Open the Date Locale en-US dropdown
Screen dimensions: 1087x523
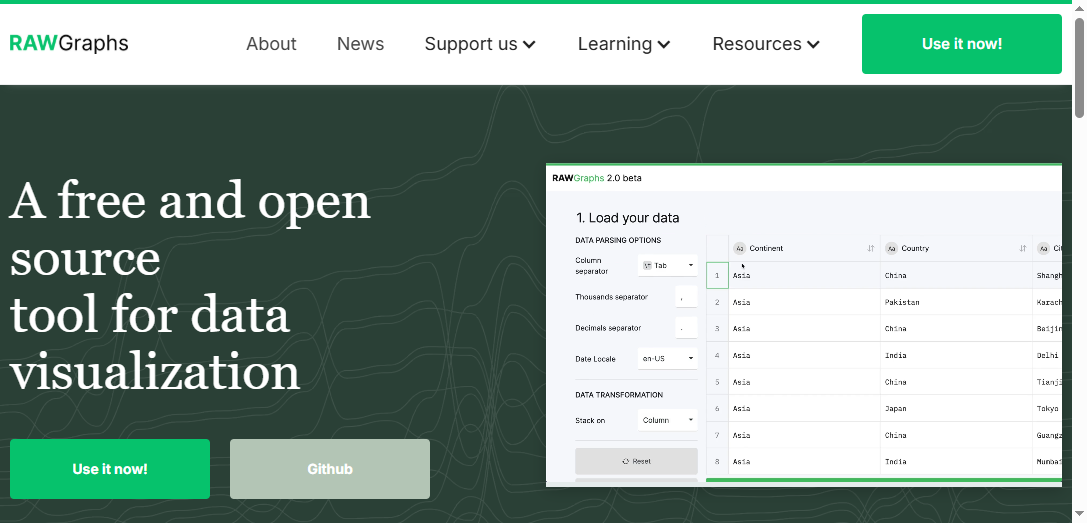pyautogui.click(x=668, y=358)
